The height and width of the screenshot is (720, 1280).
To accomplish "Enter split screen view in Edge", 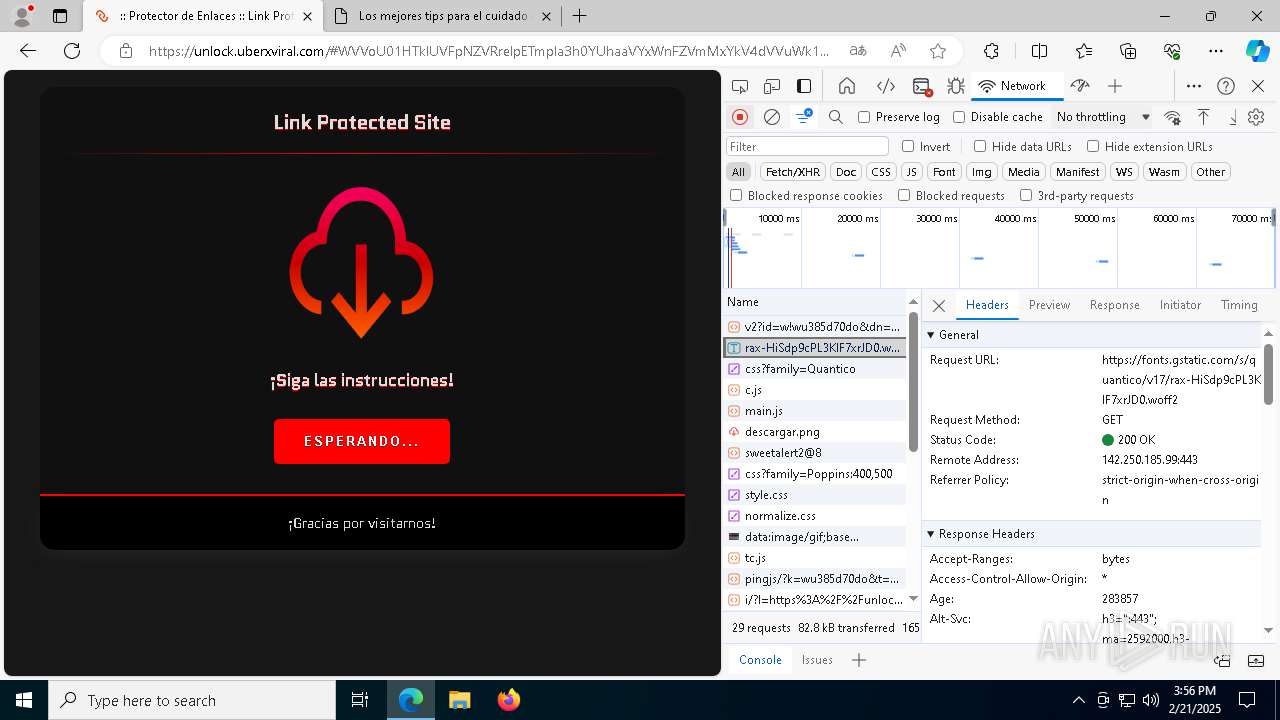I will click(x=1039, y=51).
